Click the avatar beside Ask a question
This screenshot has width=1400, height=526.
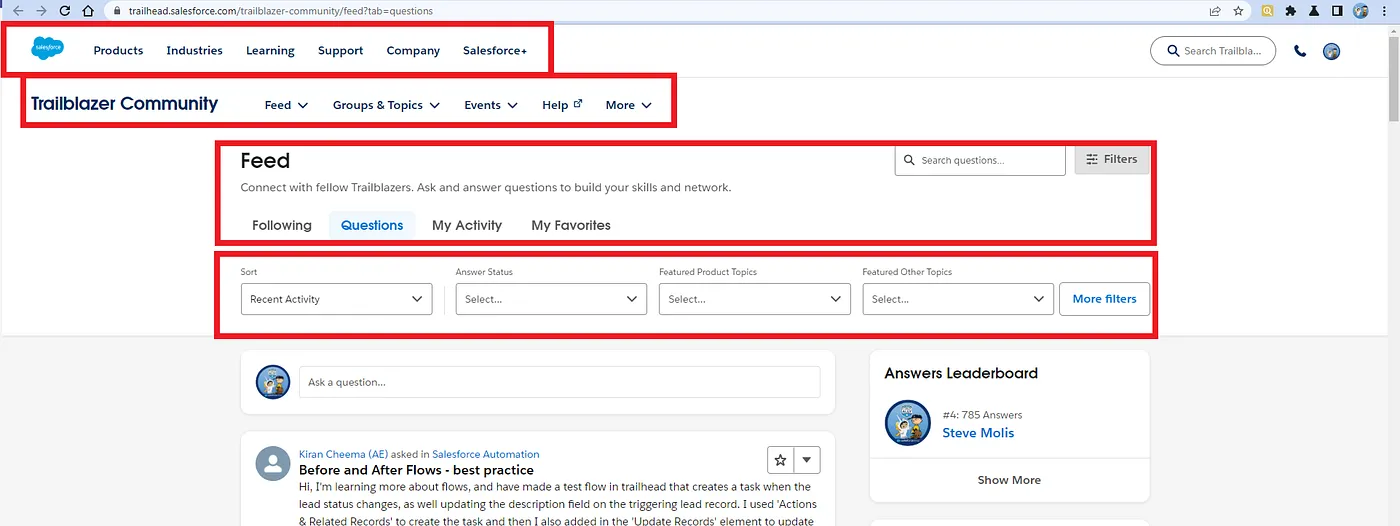(273, 382)
